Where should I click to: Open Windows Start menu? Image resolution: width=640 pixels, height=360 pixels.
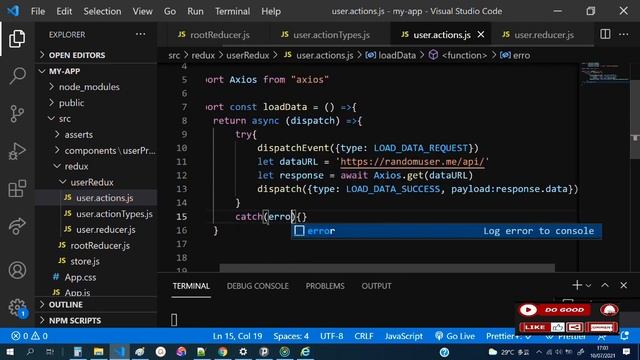pos(10,351)
